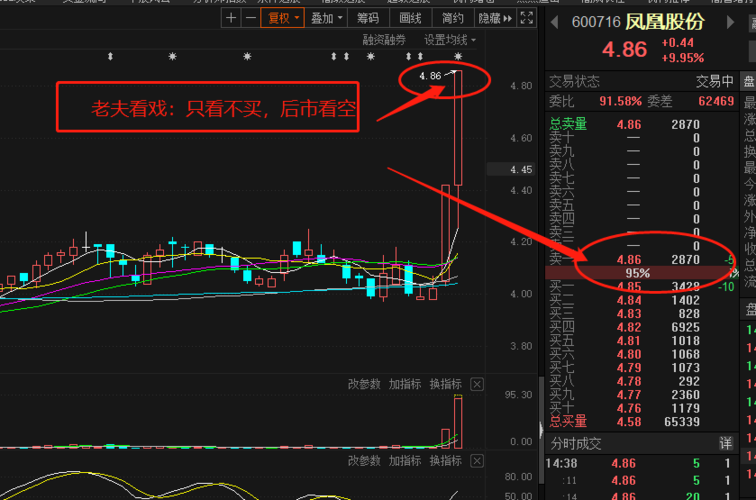Close the volume indicator panel

477,384
